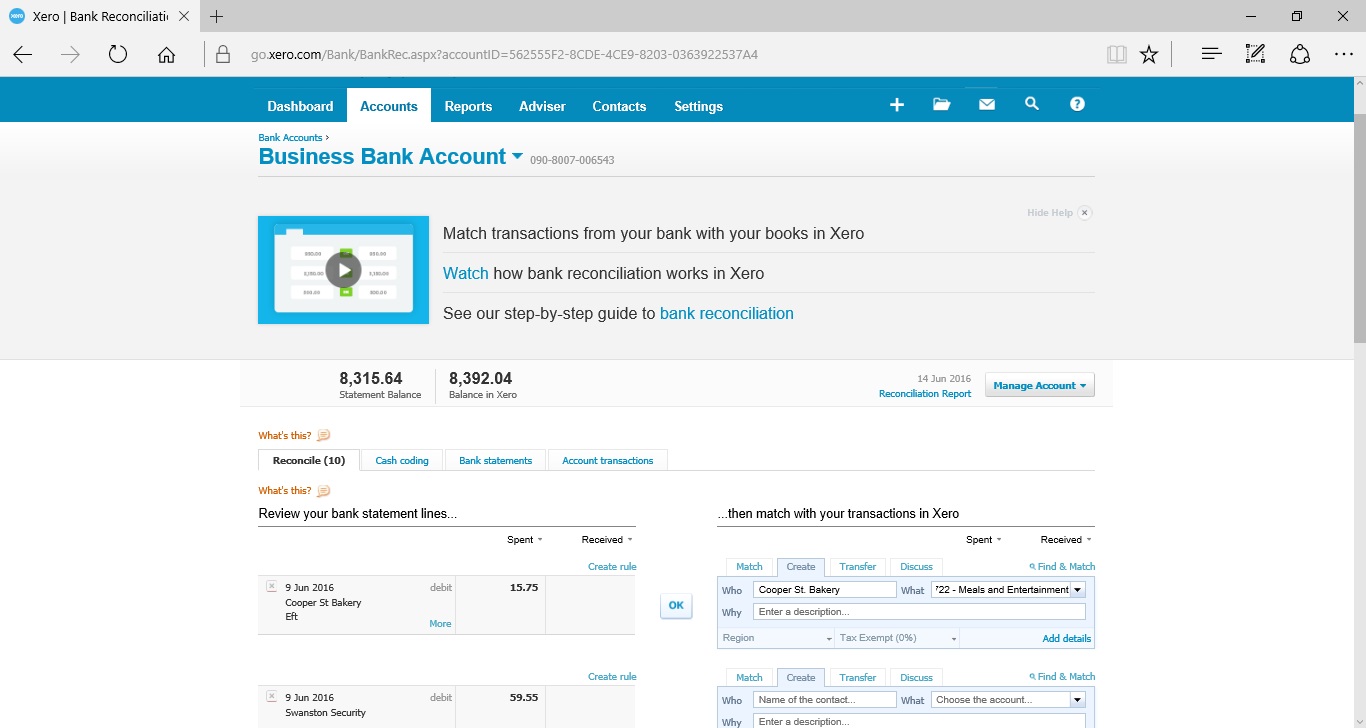This screenshot has width=1366, height=728.
Task: Click Create rule above Cooper St Bakery line
Action: tap(612, 567)
